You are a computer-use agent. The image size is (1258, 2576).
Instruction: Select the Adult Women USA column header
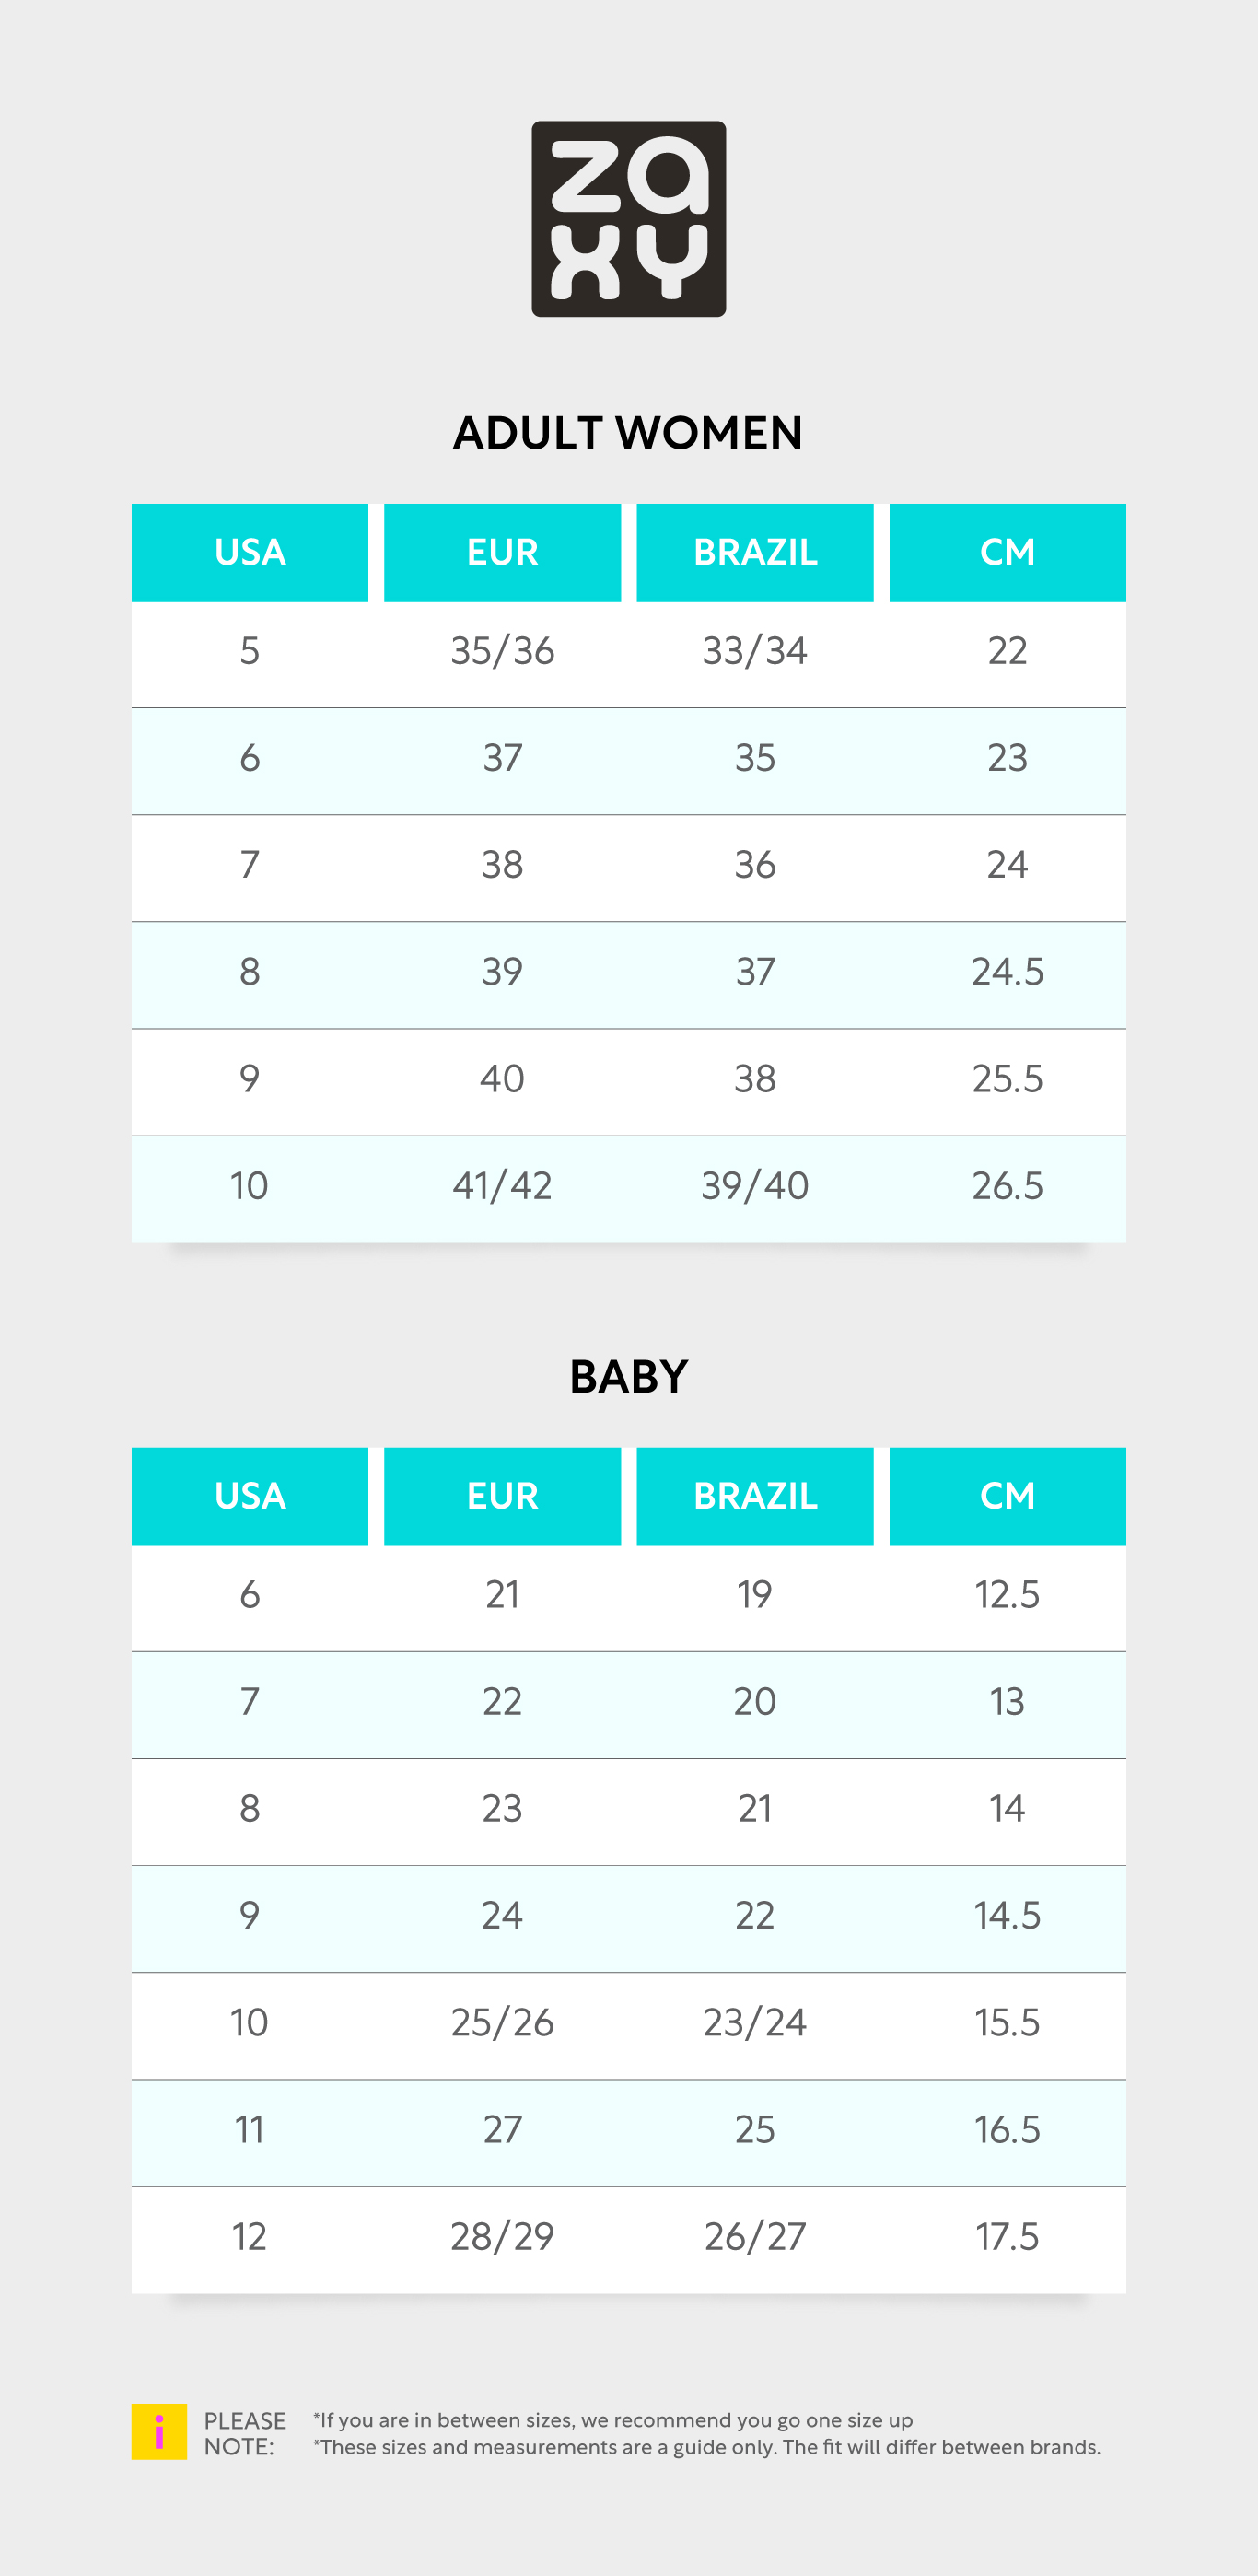point(250,552)
